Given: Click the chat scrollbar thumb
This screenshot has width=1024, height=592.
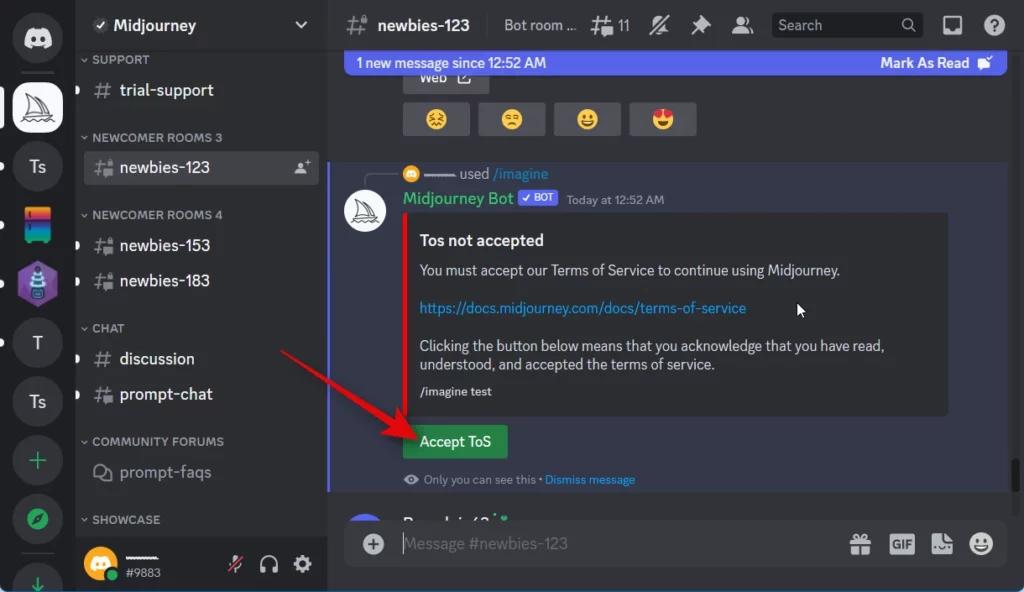Looking at the screenshot, I should point(1015,474).
